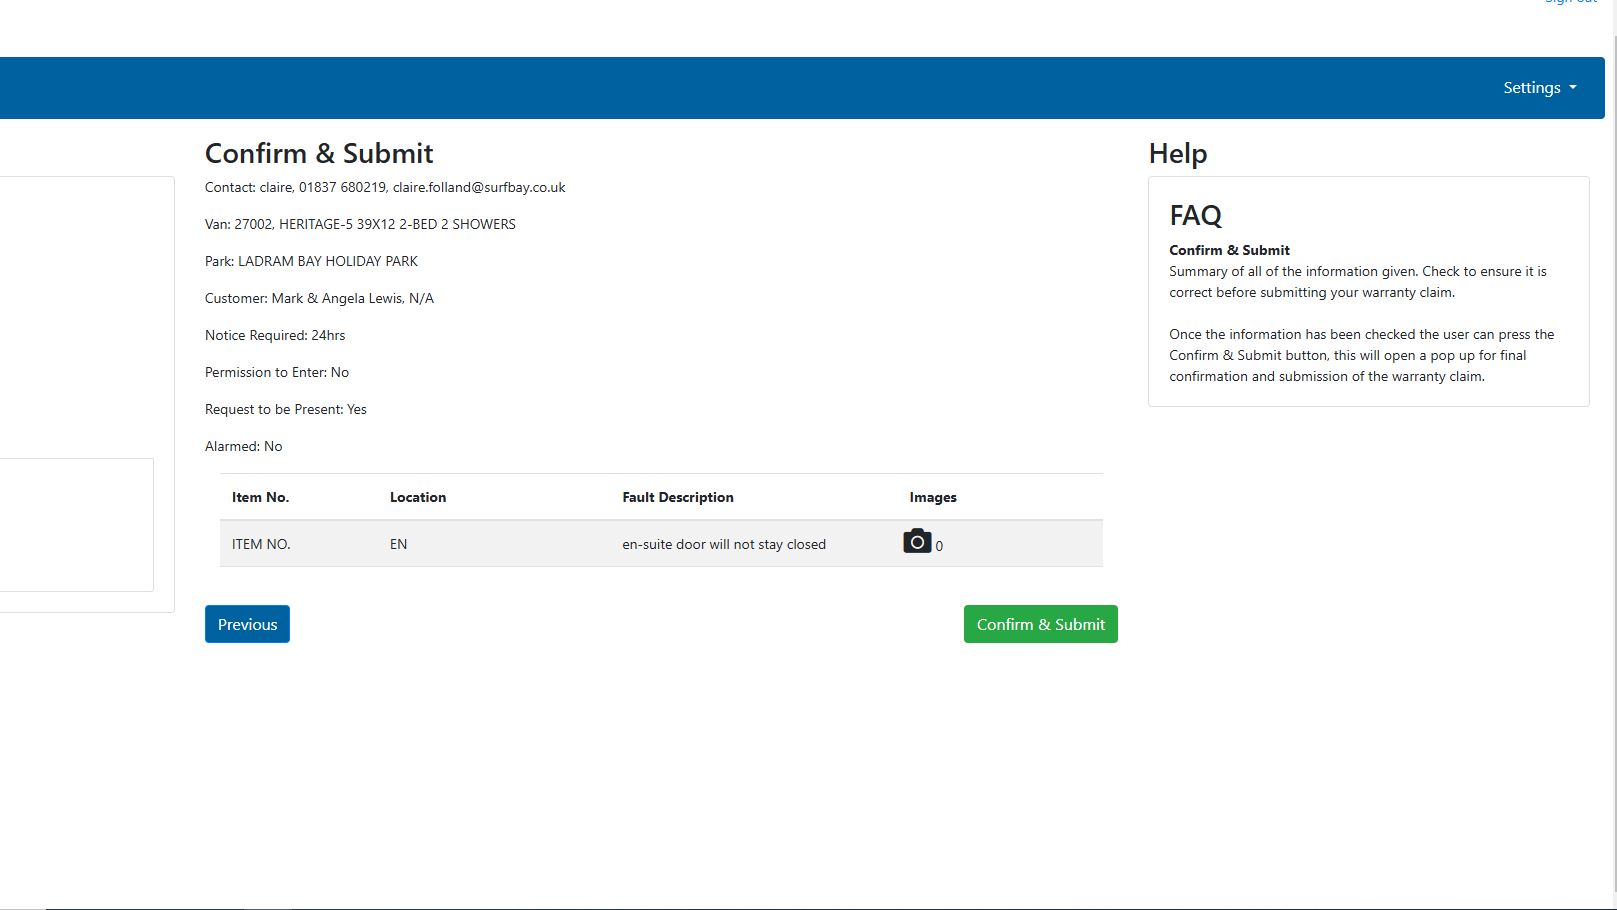Click the FAQ heading in Help panel
The width and height of the screenshot is (1617, 910).
click(x=1196, y=215)
